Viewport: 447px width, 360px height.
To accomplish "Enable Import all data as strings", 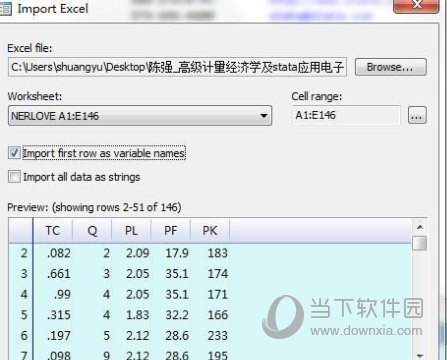I will 14,177.
